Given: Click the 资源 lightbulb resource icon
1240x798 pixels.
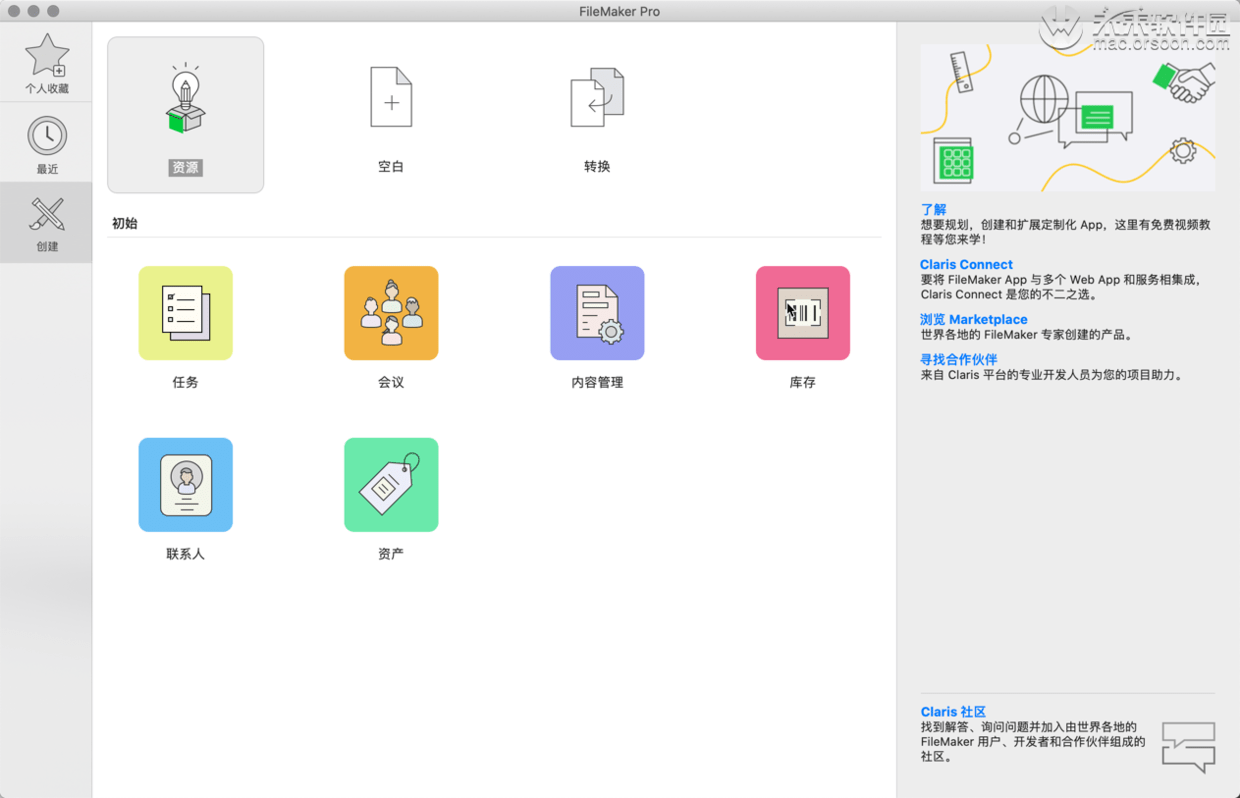Looking at the screenshot, I should 185,100.
